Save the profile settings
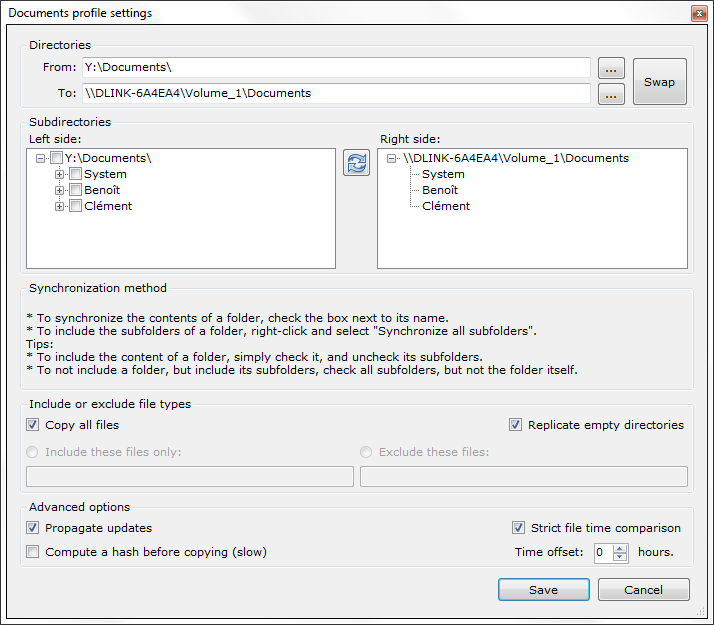The height and width of the screenshot is (625, 714). [543, 590]
